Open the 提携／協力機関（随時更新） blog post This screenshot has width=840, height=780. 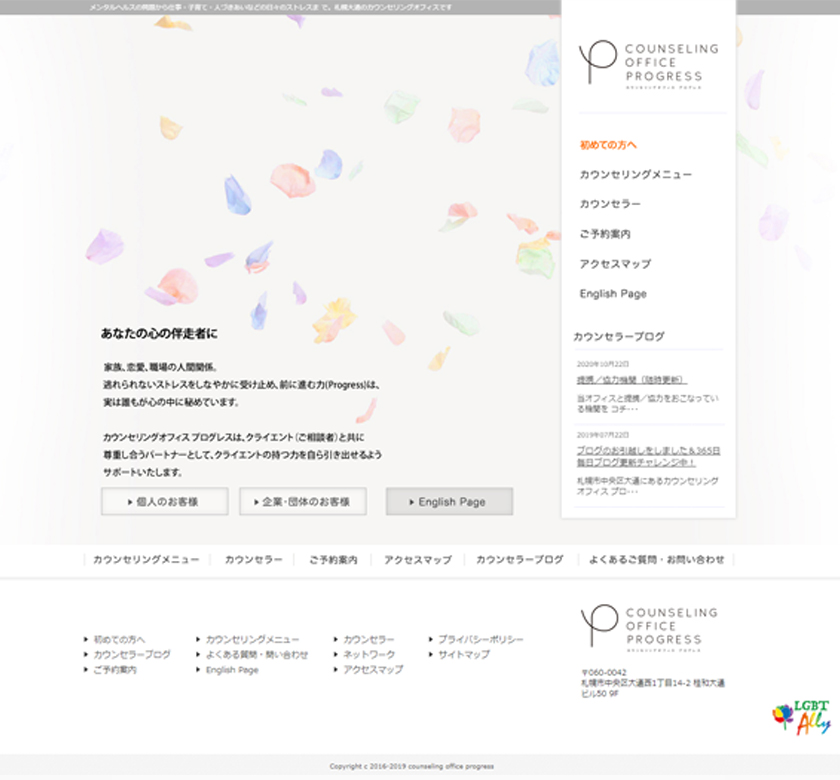(x=631, y=379)
